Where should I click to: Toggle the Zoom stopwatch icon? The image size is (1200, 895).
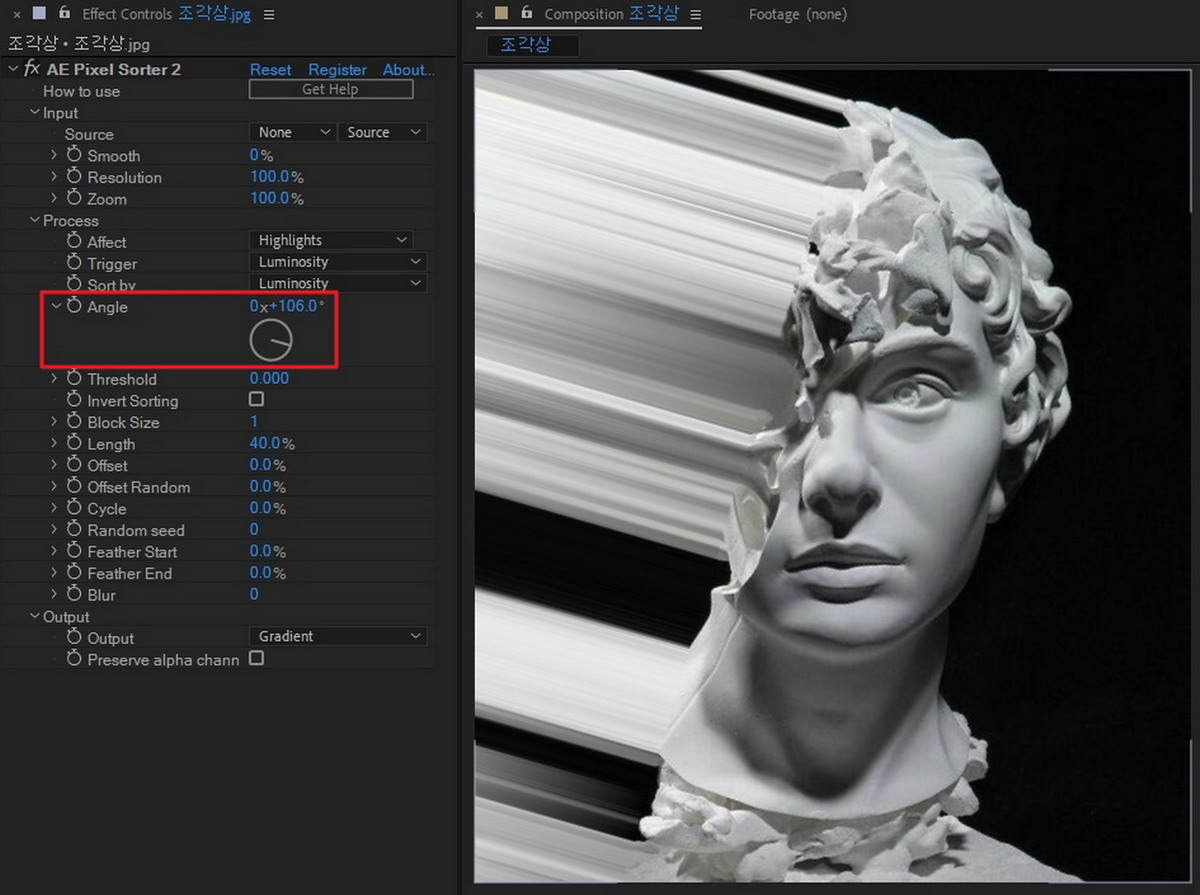[x=74, y=199]
